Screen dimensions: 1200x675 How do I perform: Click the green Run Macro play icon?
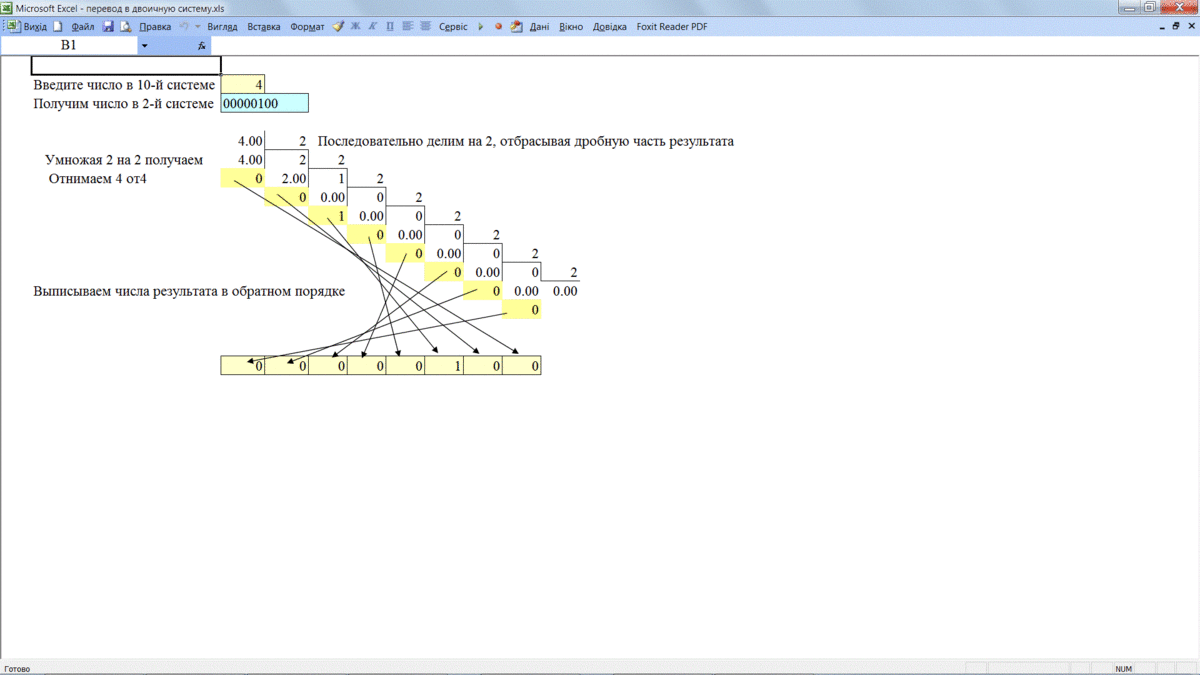(x=481, y=27)
